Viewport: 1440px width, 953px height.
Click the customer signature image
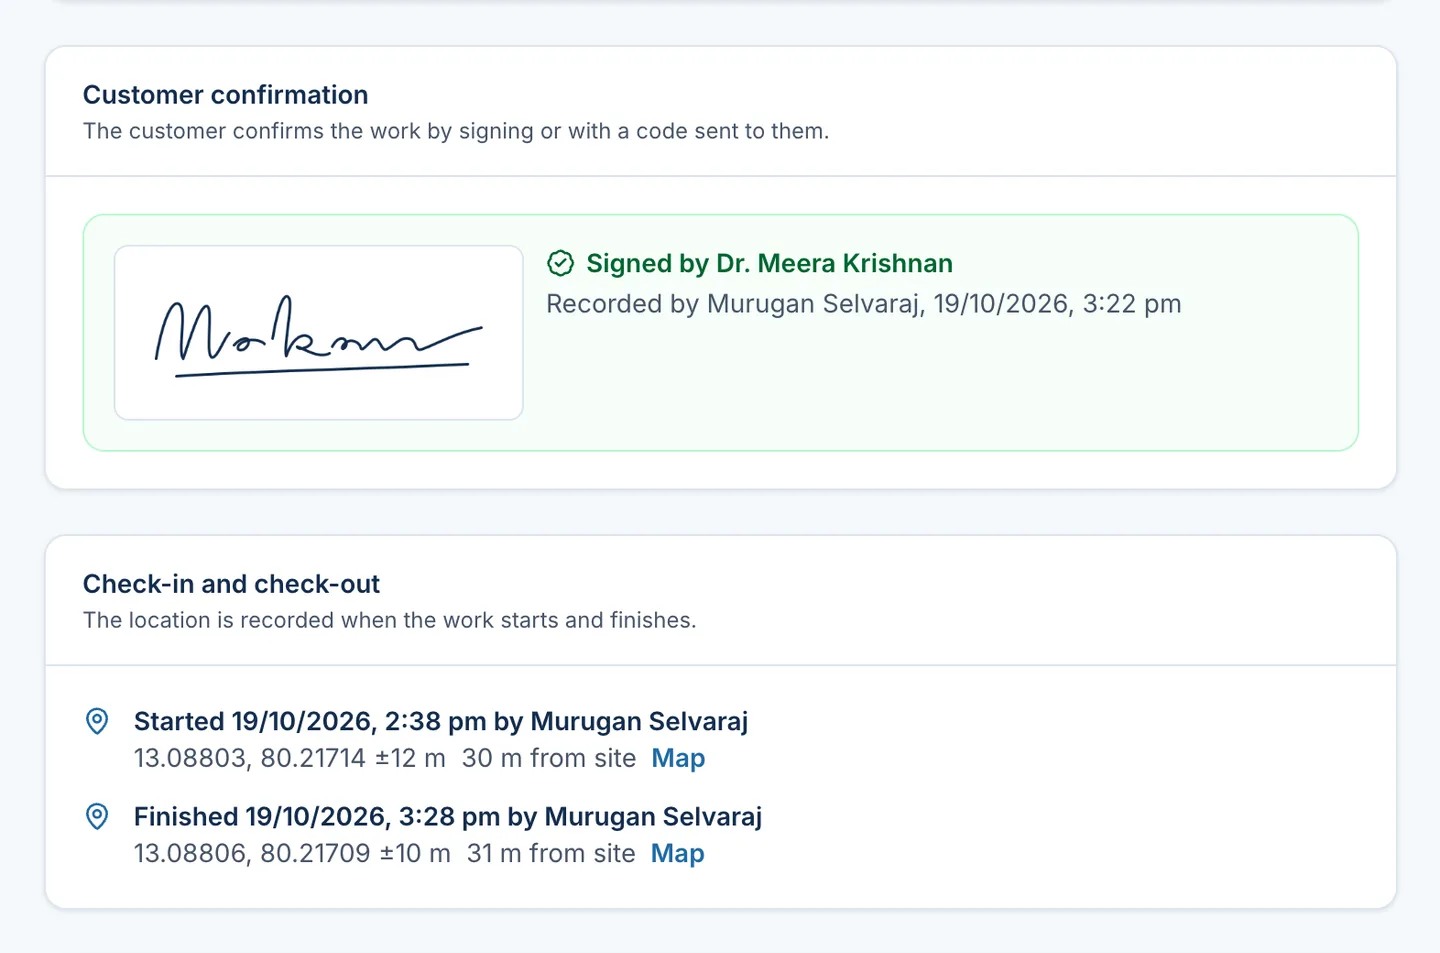[319, 333]
